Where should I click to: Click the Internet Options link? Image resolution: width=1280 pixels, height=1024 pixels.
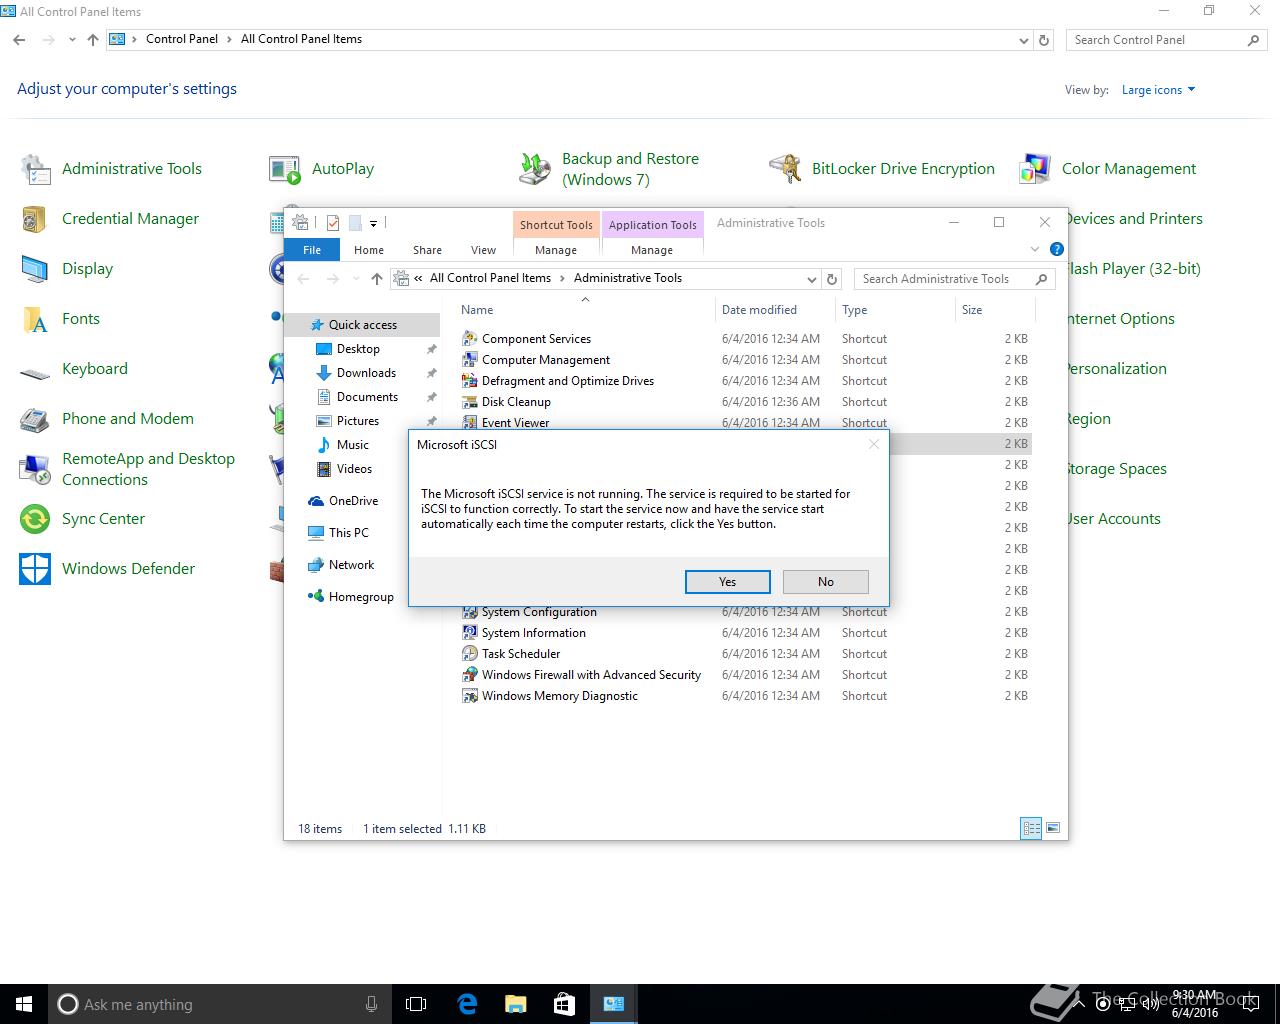pyautogui.click(x=1122, y=319)
